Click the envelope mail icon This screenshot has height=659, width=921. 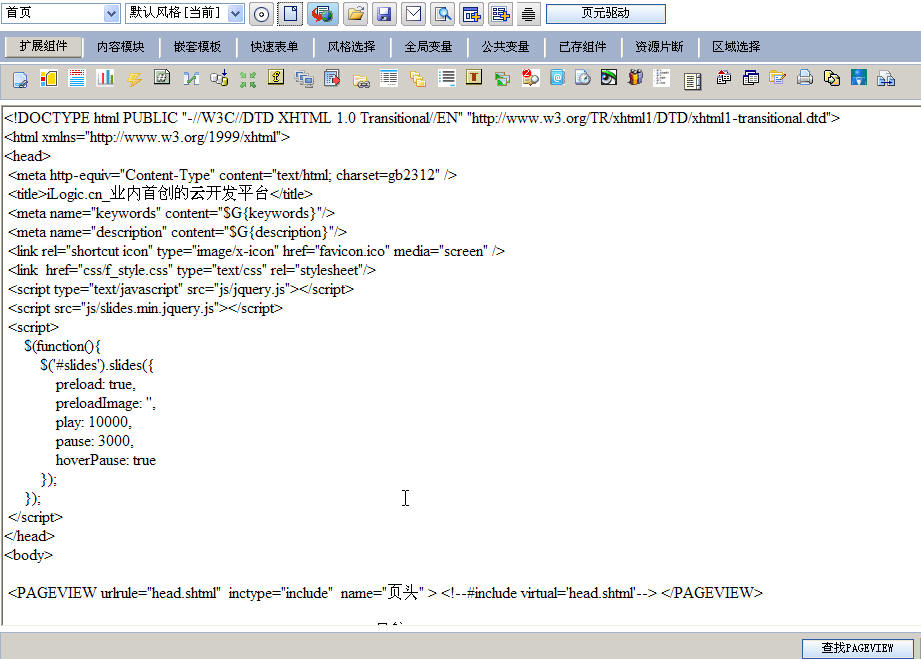[412, 14]
